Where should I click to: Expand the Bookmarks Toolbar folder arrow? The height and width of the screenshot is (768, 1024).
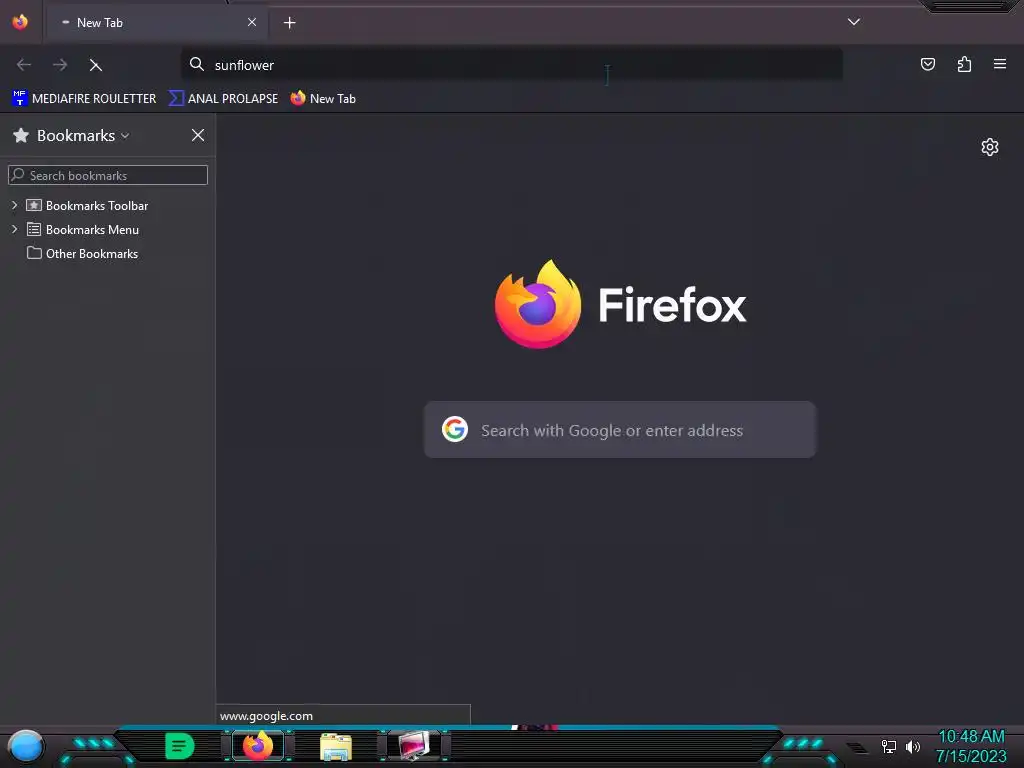[x=15, y=205]
